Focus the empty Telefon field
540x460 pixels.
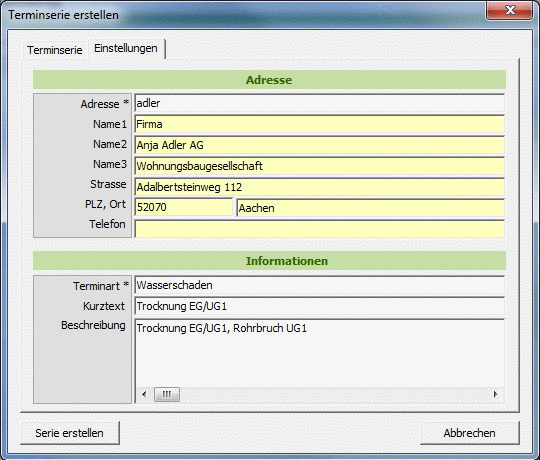tap(319, 229)
